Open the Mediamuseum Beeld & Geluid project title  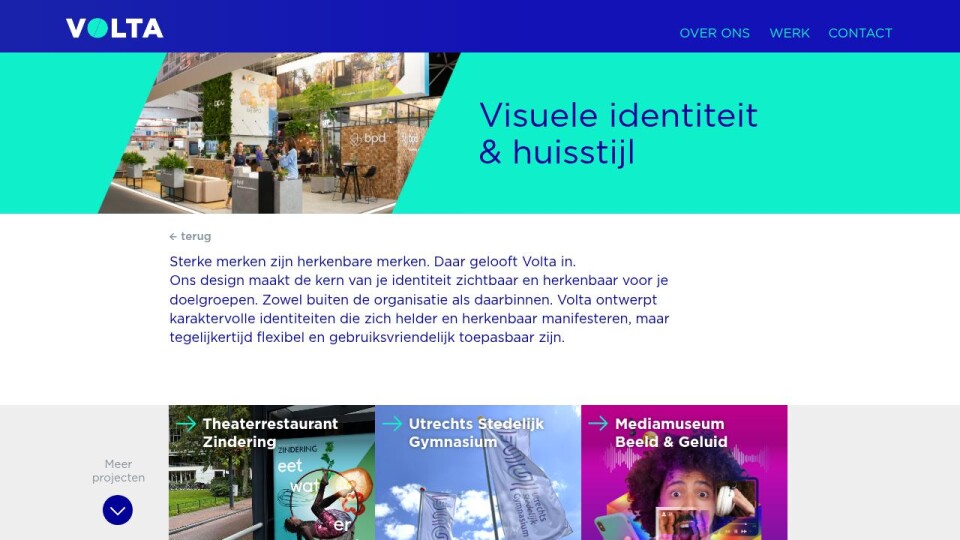(x=670, y=433)
